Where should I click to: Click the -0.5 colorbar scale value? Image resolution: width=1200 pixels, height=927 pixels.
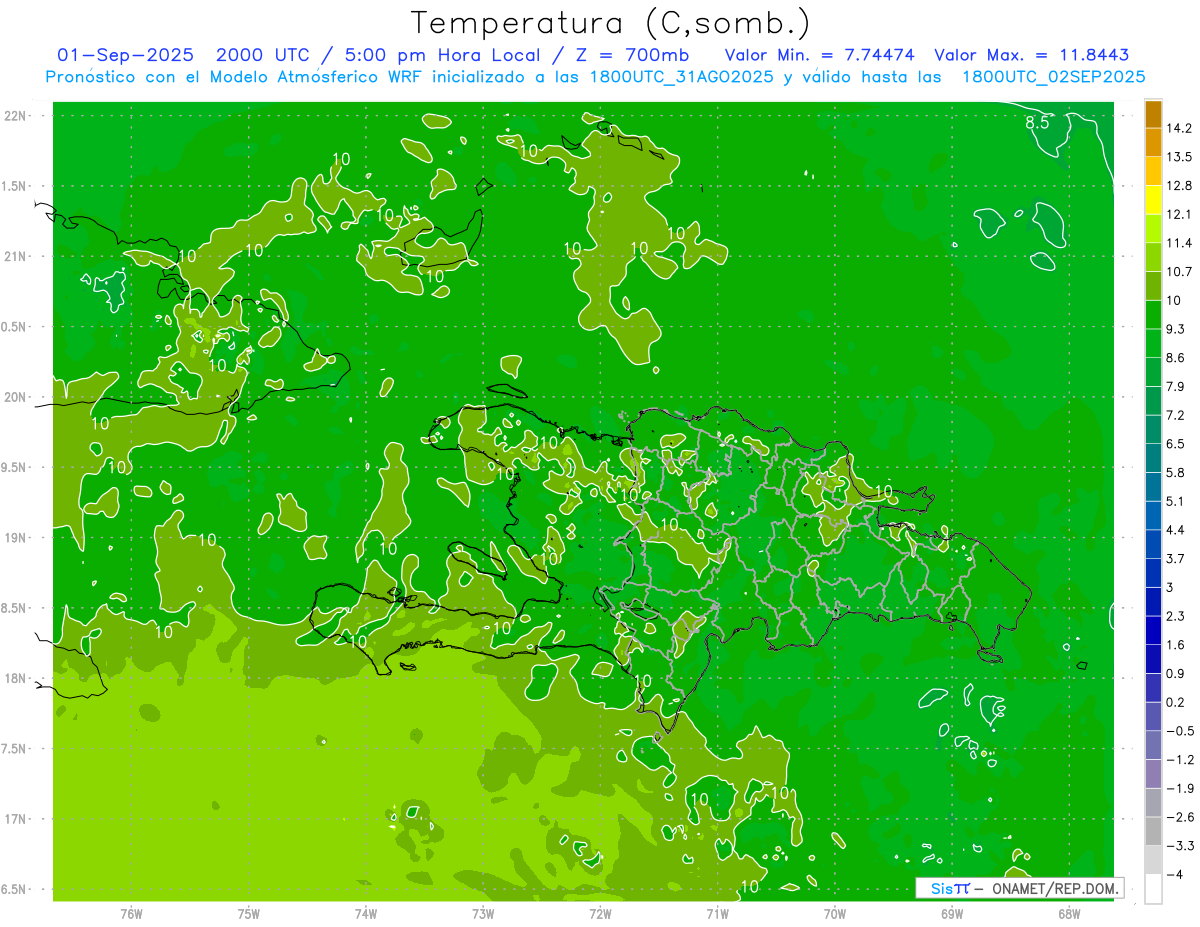click(x=1180, y=731)
